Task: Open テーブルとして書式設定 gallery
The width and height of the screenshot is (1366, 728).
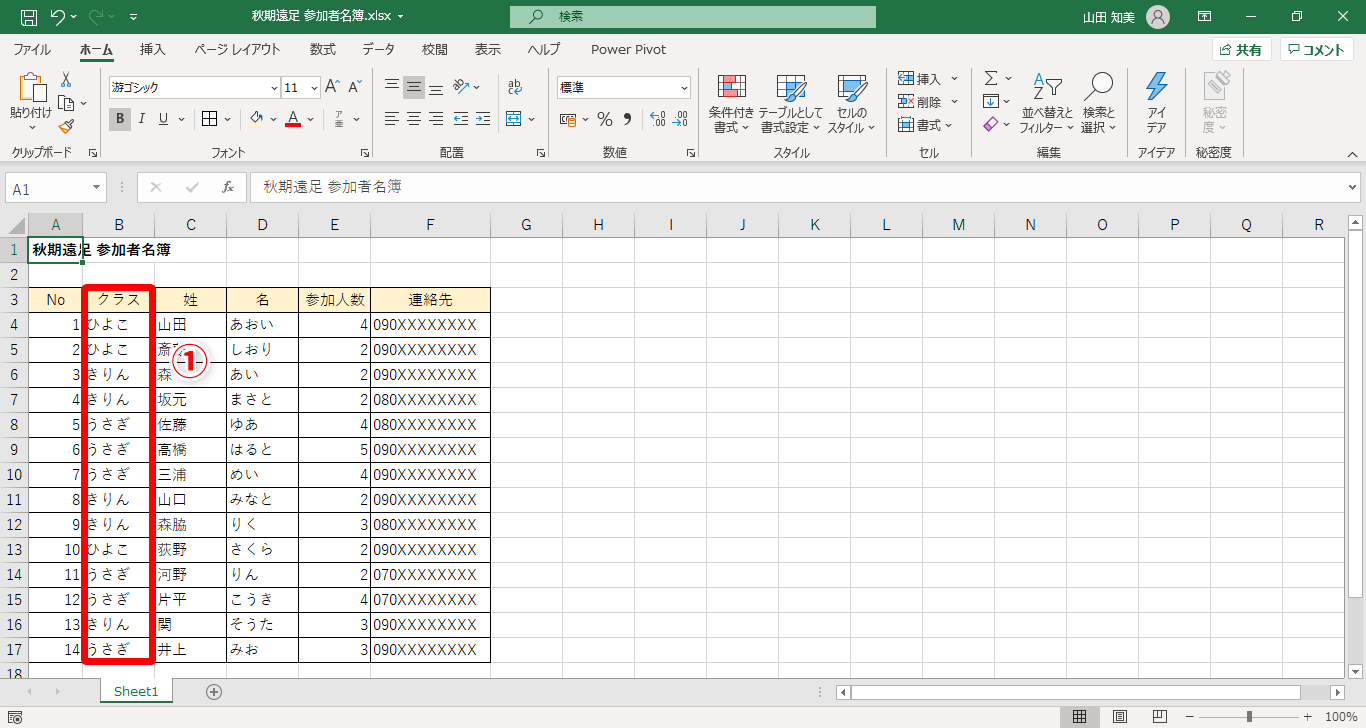Action: 790,103
